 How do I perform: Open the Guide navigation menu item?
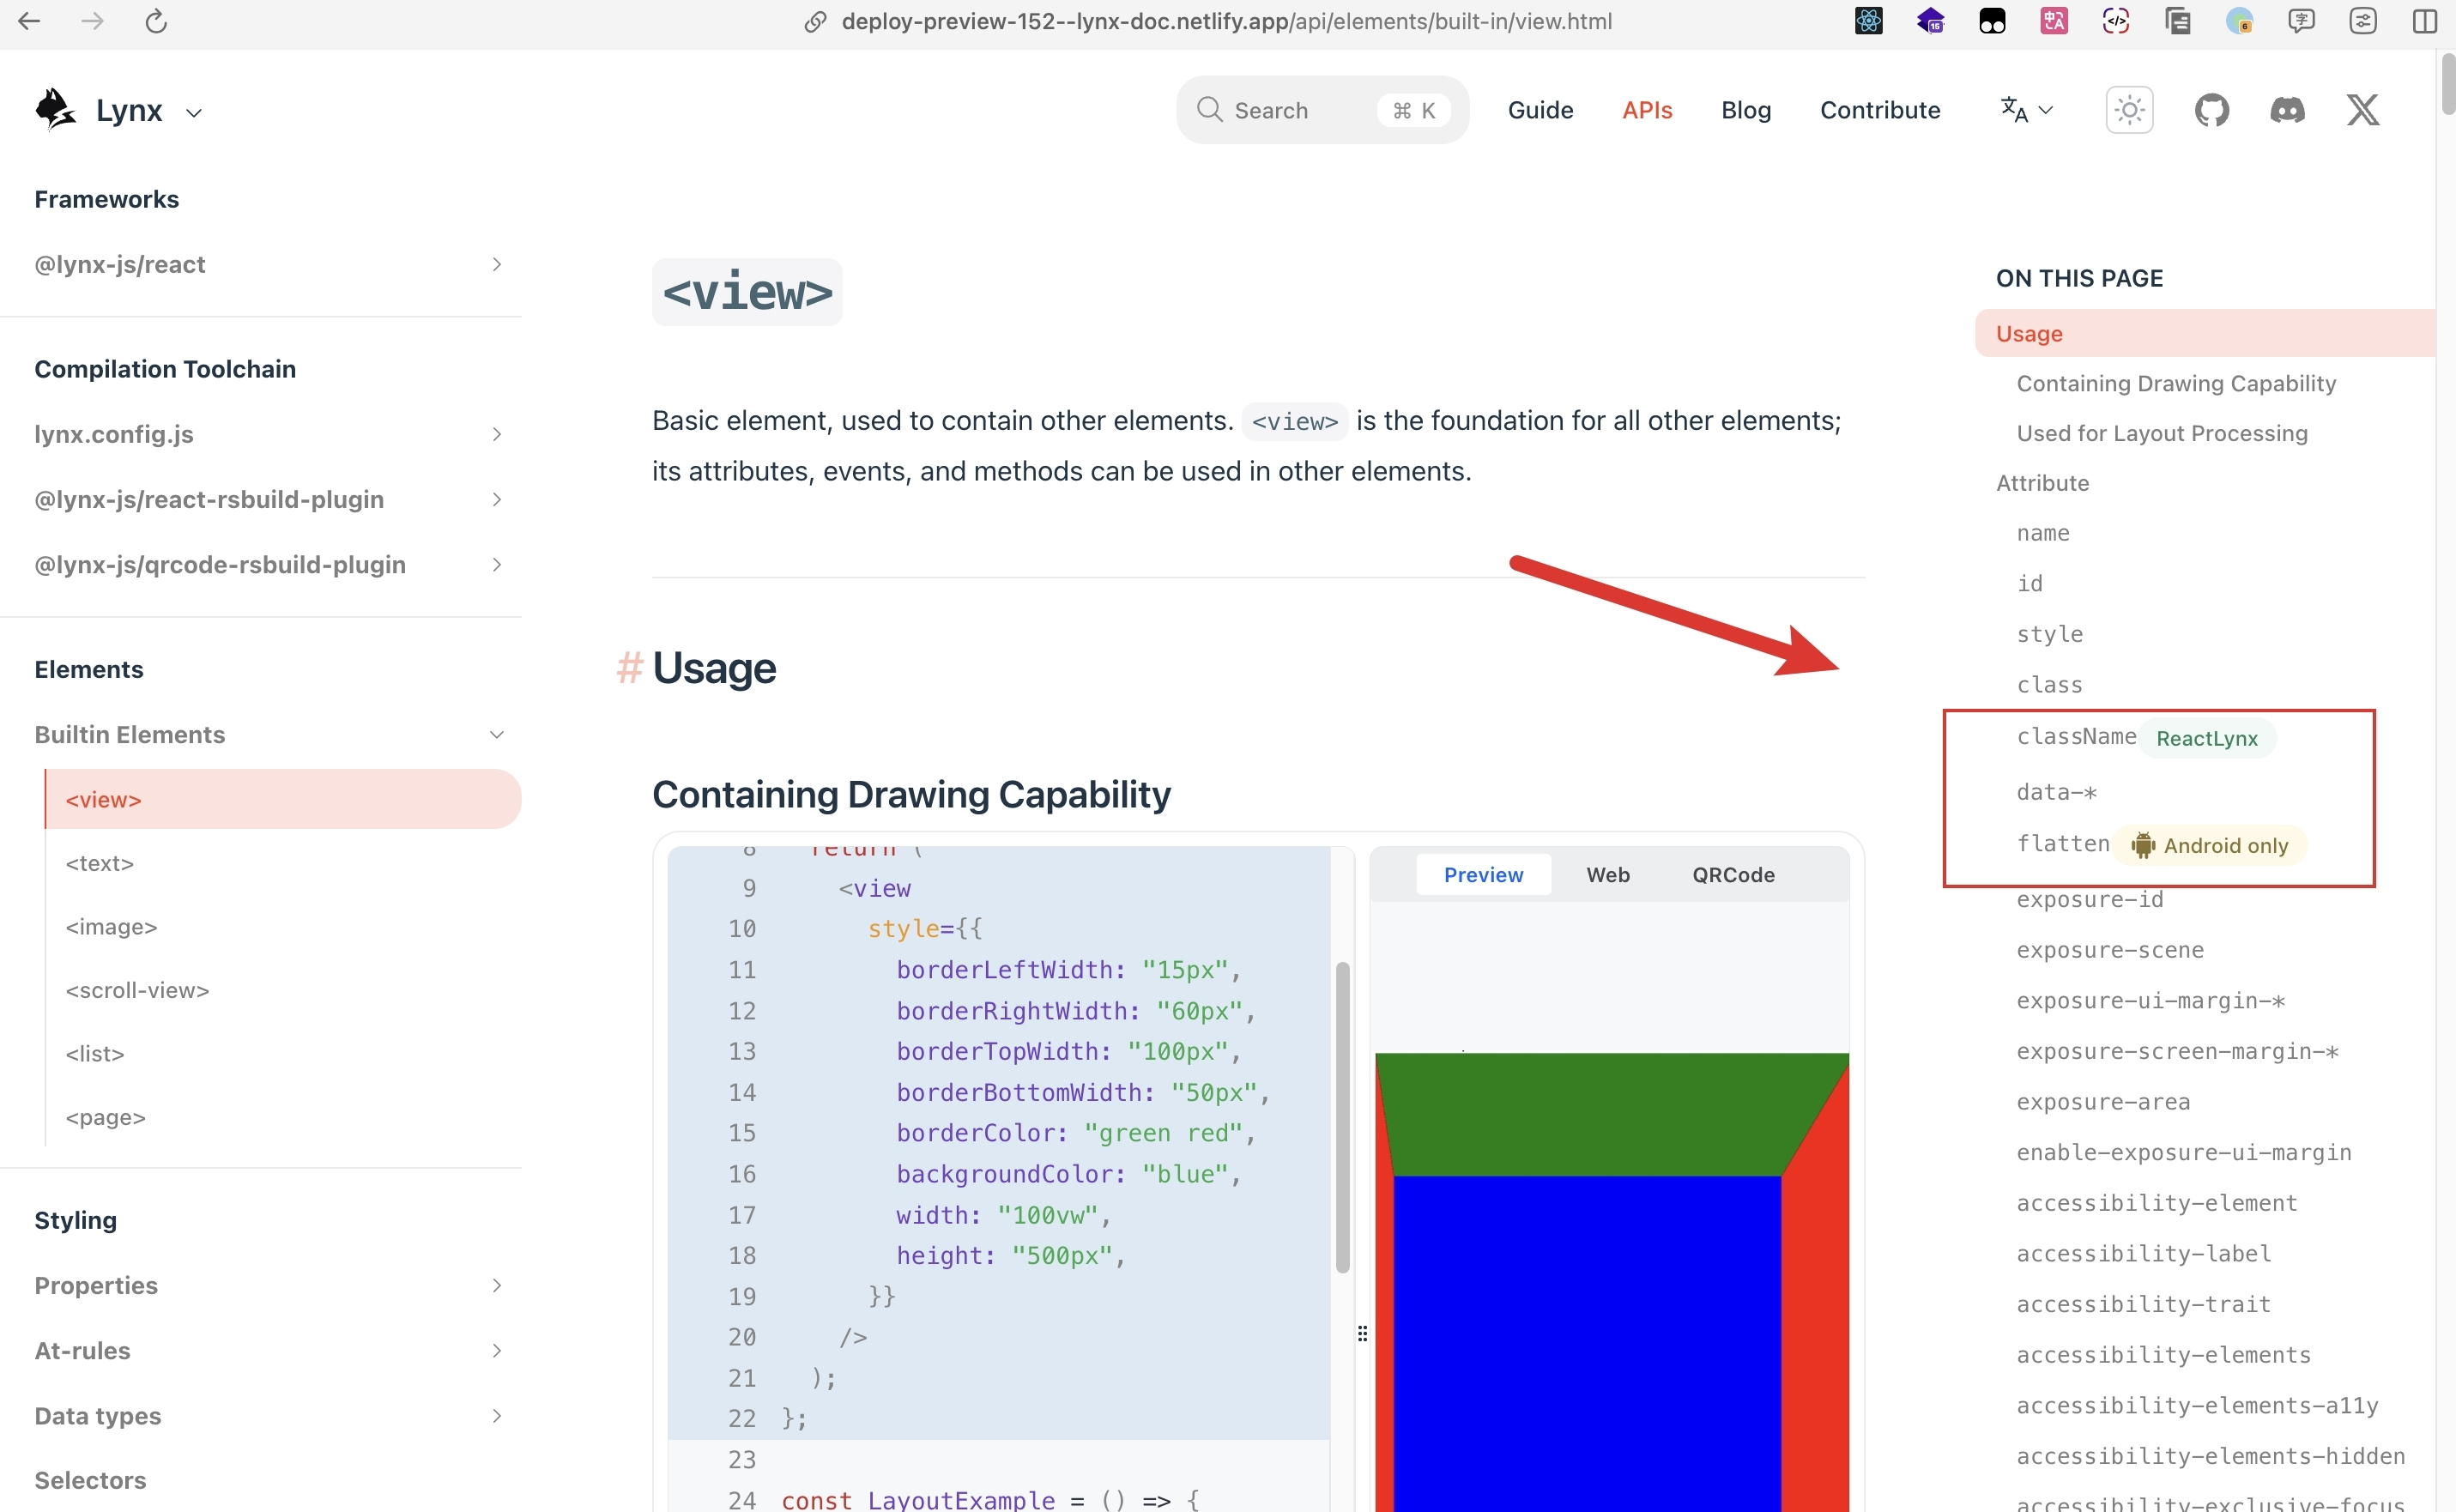tap(1540, 110)
